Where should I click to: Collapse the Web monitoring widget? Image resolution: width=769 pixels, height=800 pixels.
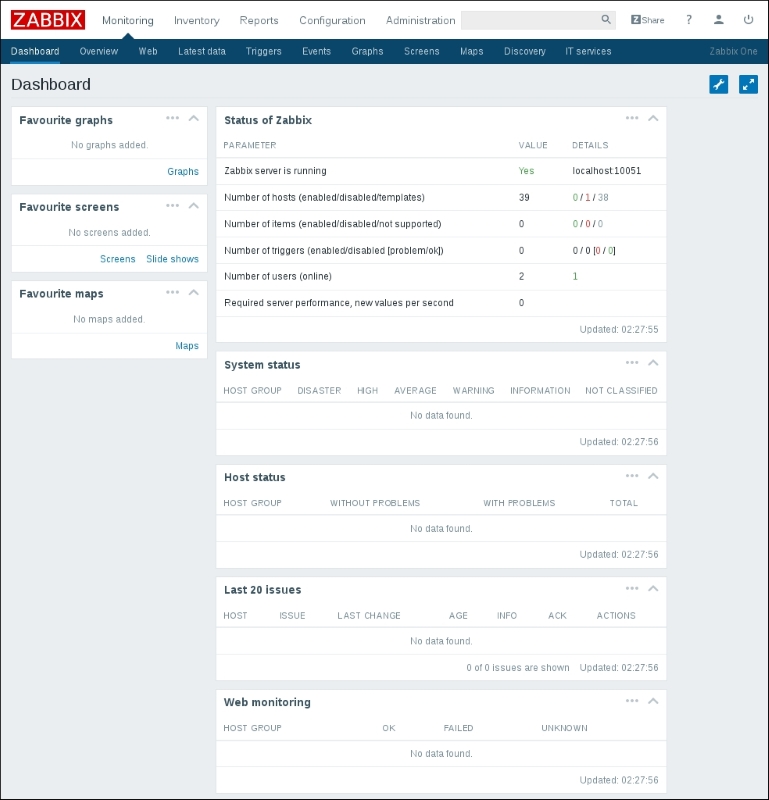click(x=653, y=701)
